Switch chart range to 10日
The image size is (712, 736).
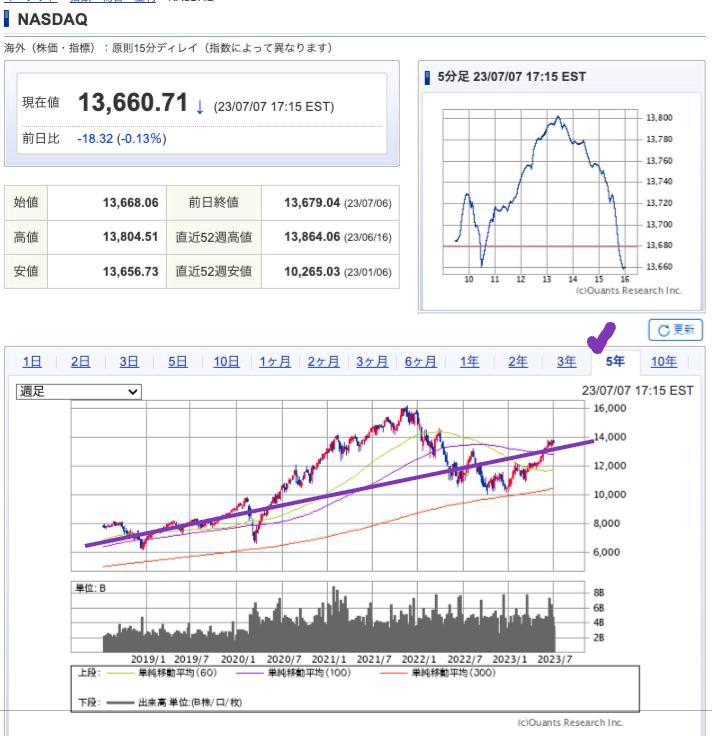pos(226,362)
